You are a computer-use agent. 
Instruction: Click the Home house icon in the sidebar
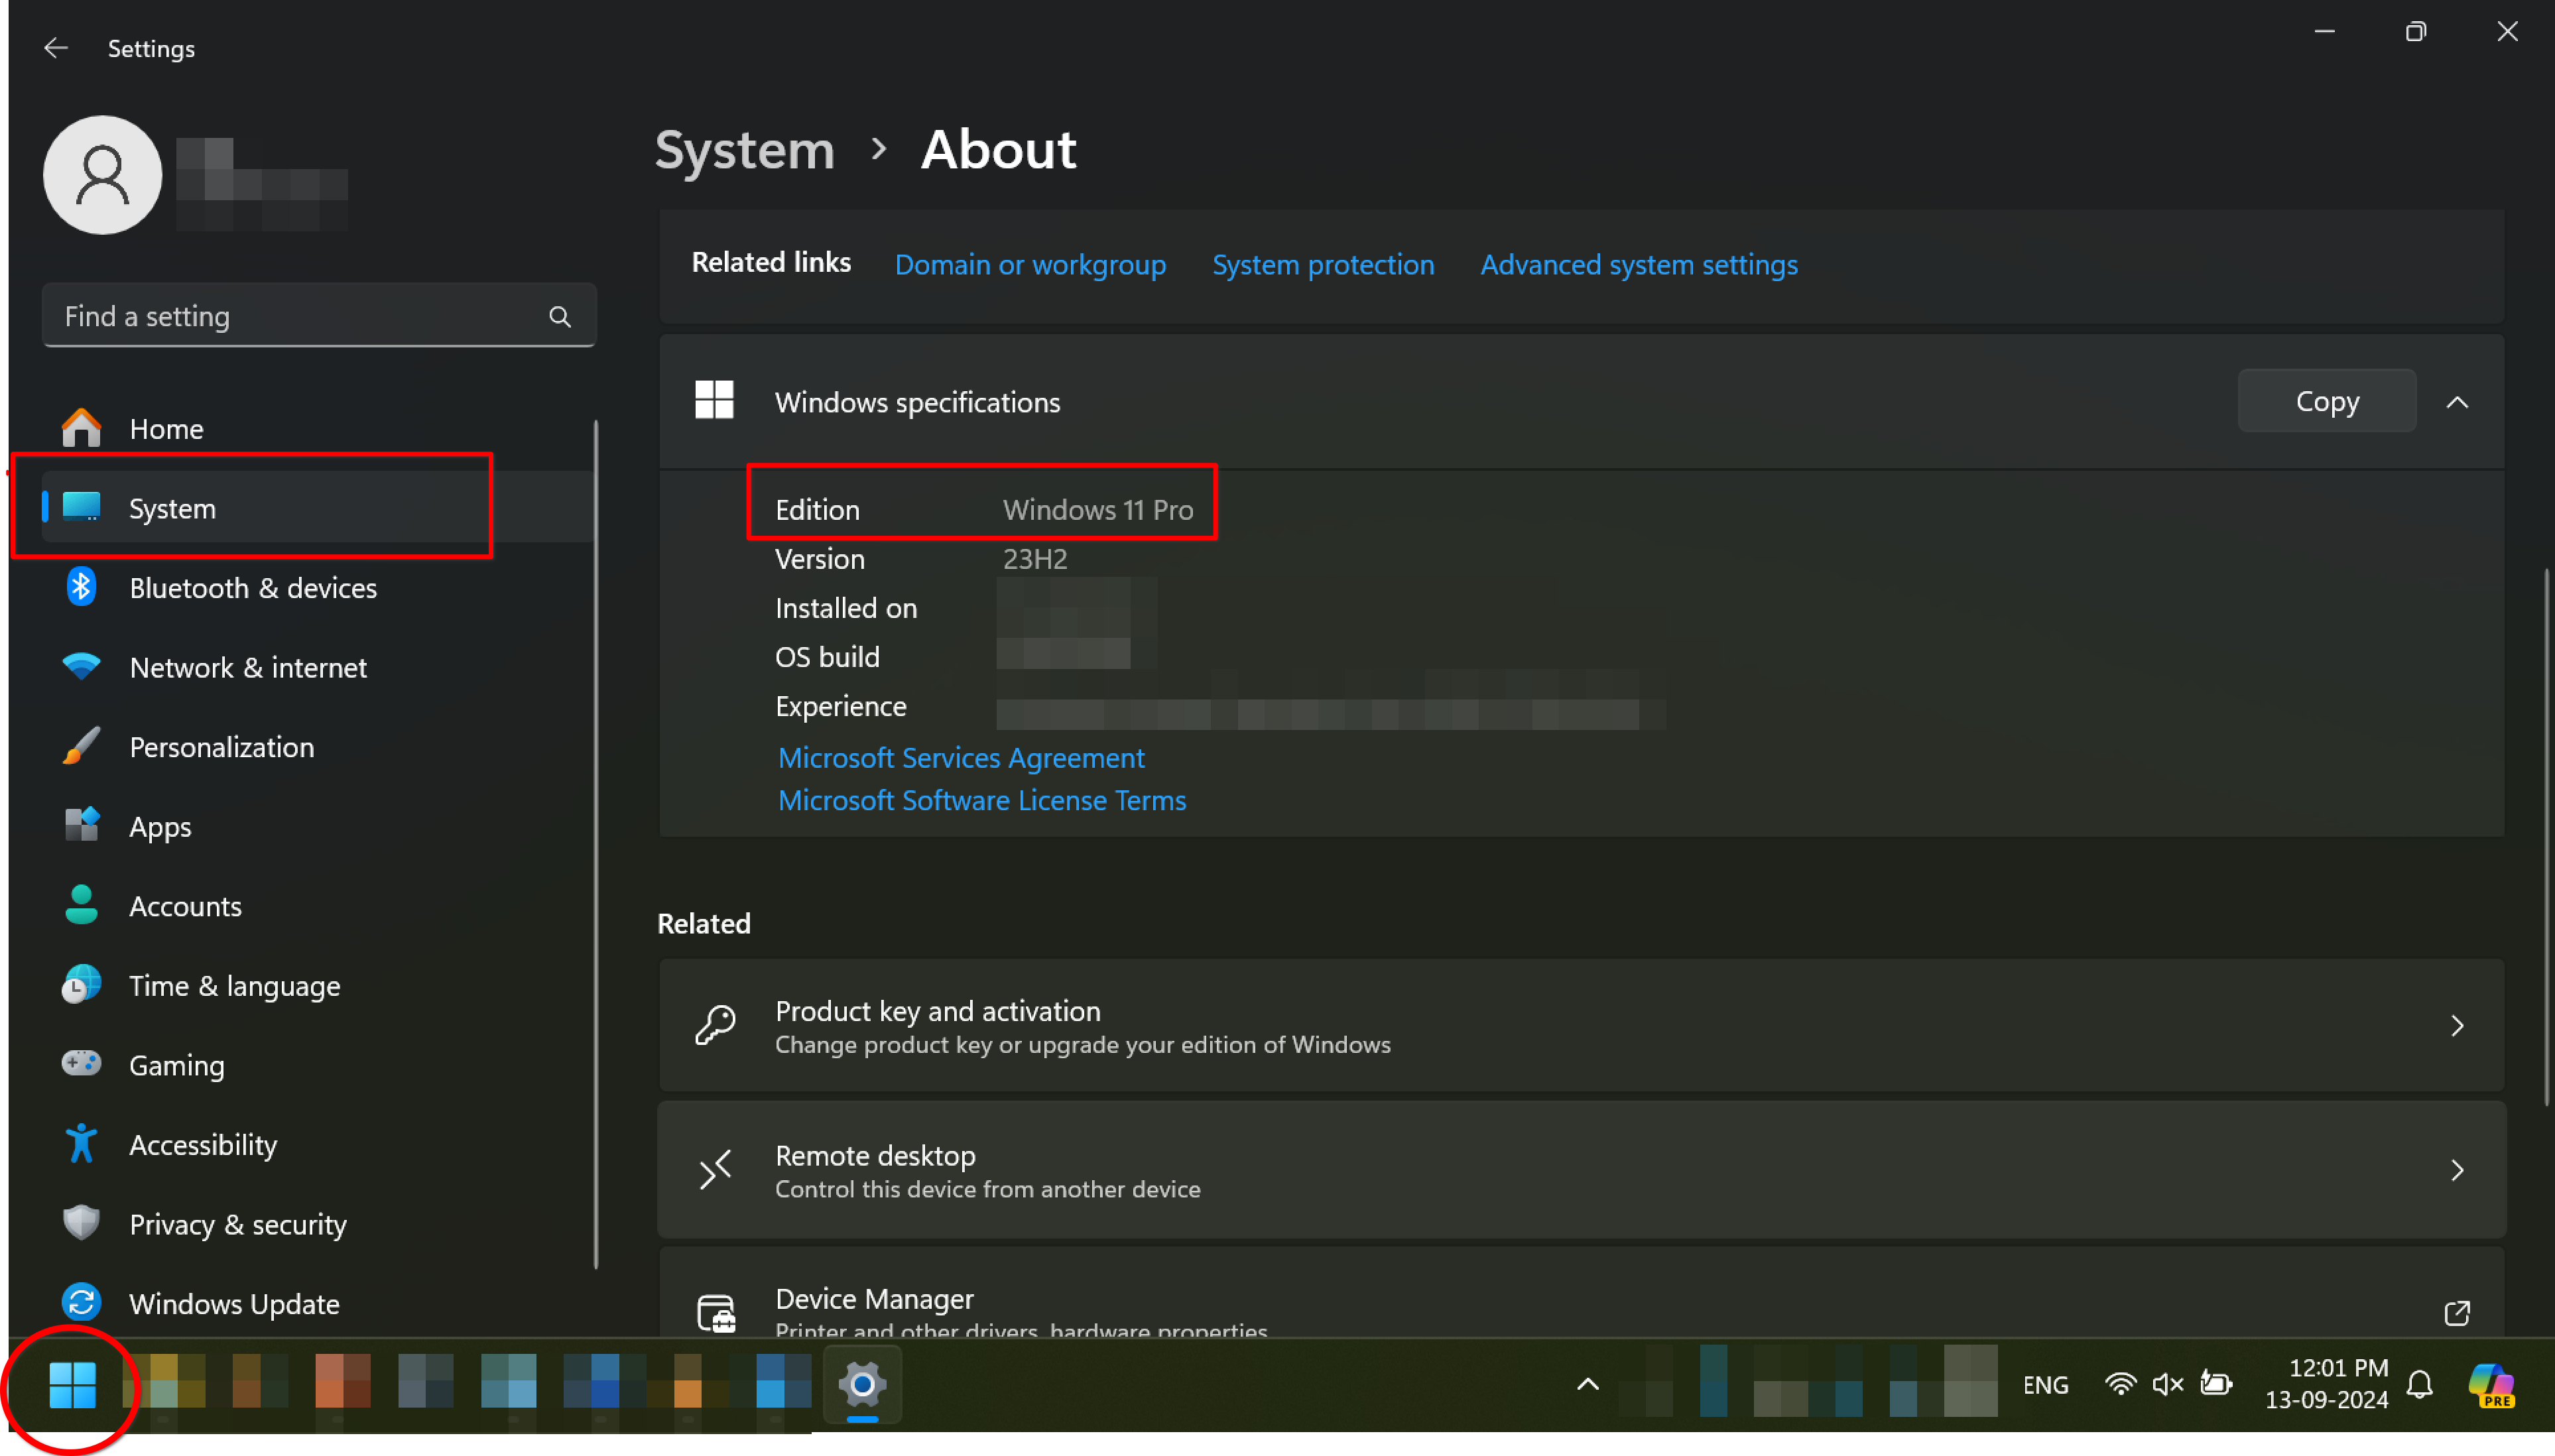(x=81, y=428)
